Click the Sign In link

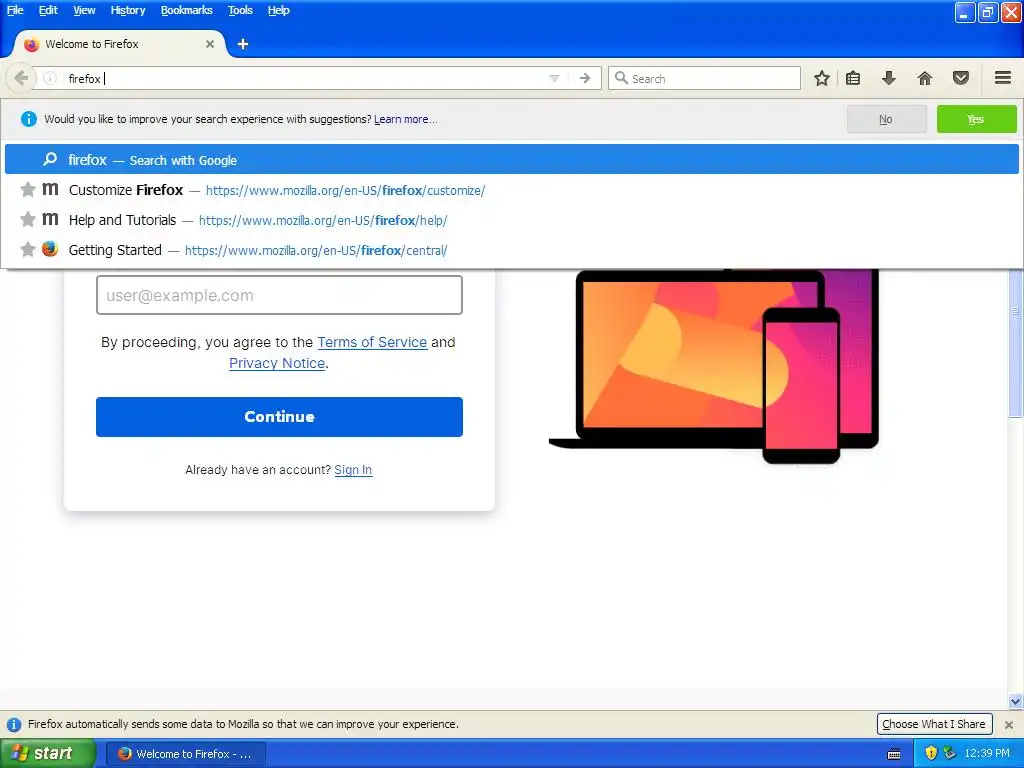tap(353, 470)
